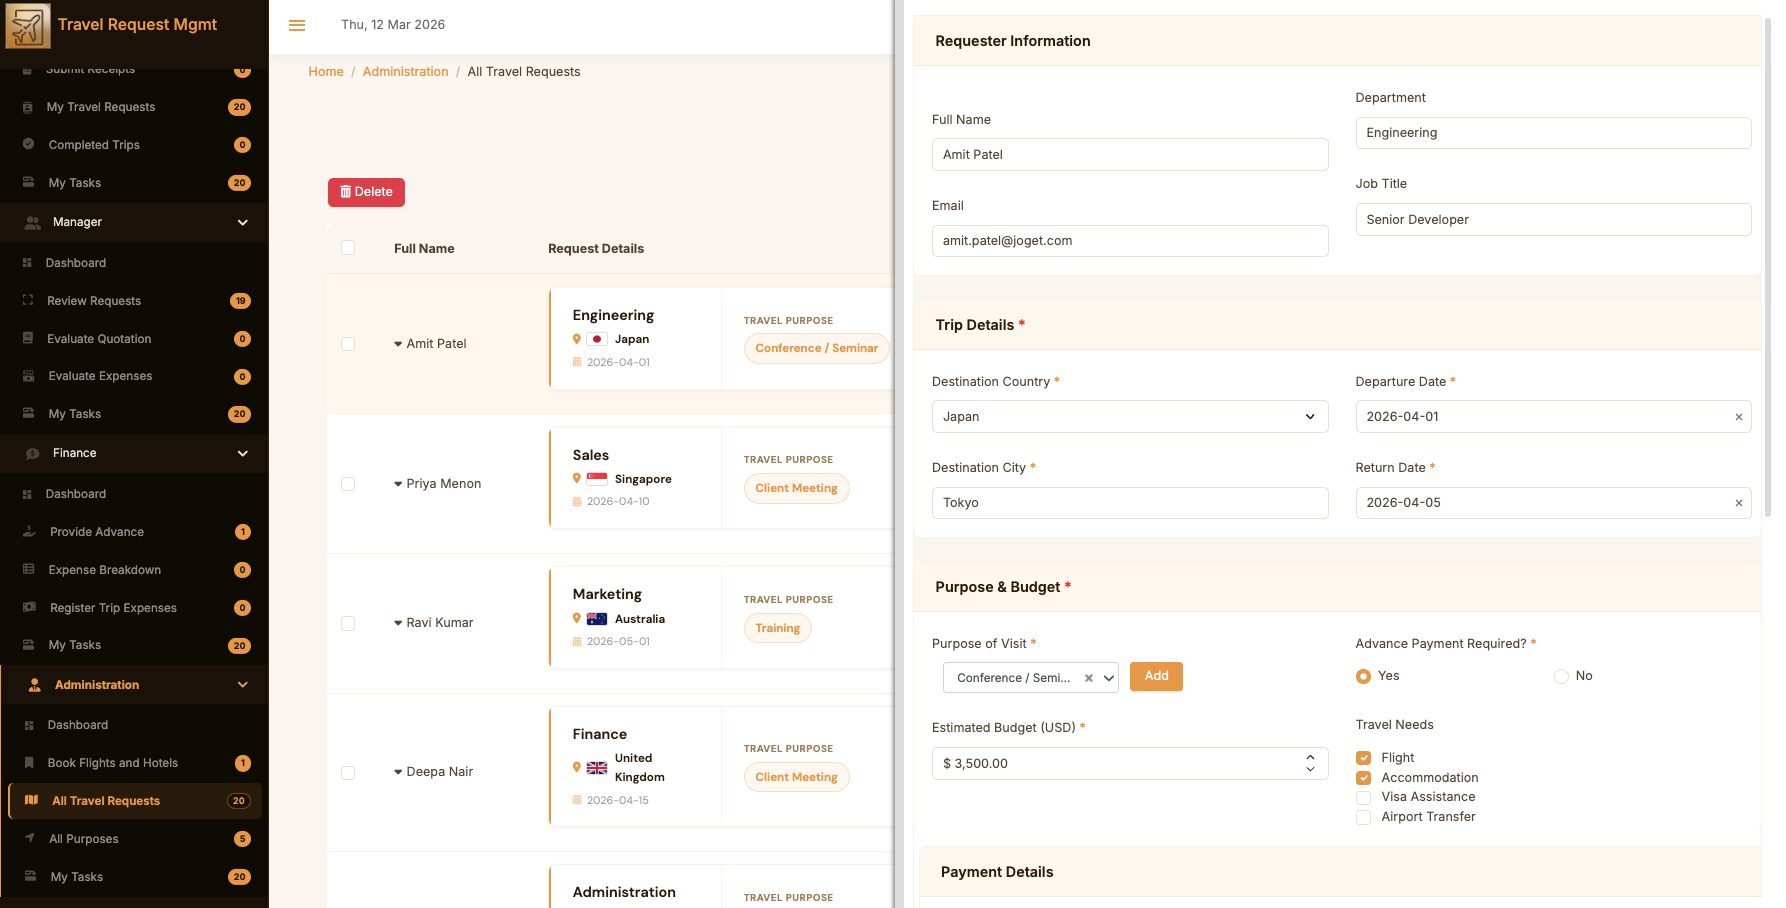Screen dimensions: 1786x908
Task: Open Review Requests in the sidebar
Action: tap(94, 301)
